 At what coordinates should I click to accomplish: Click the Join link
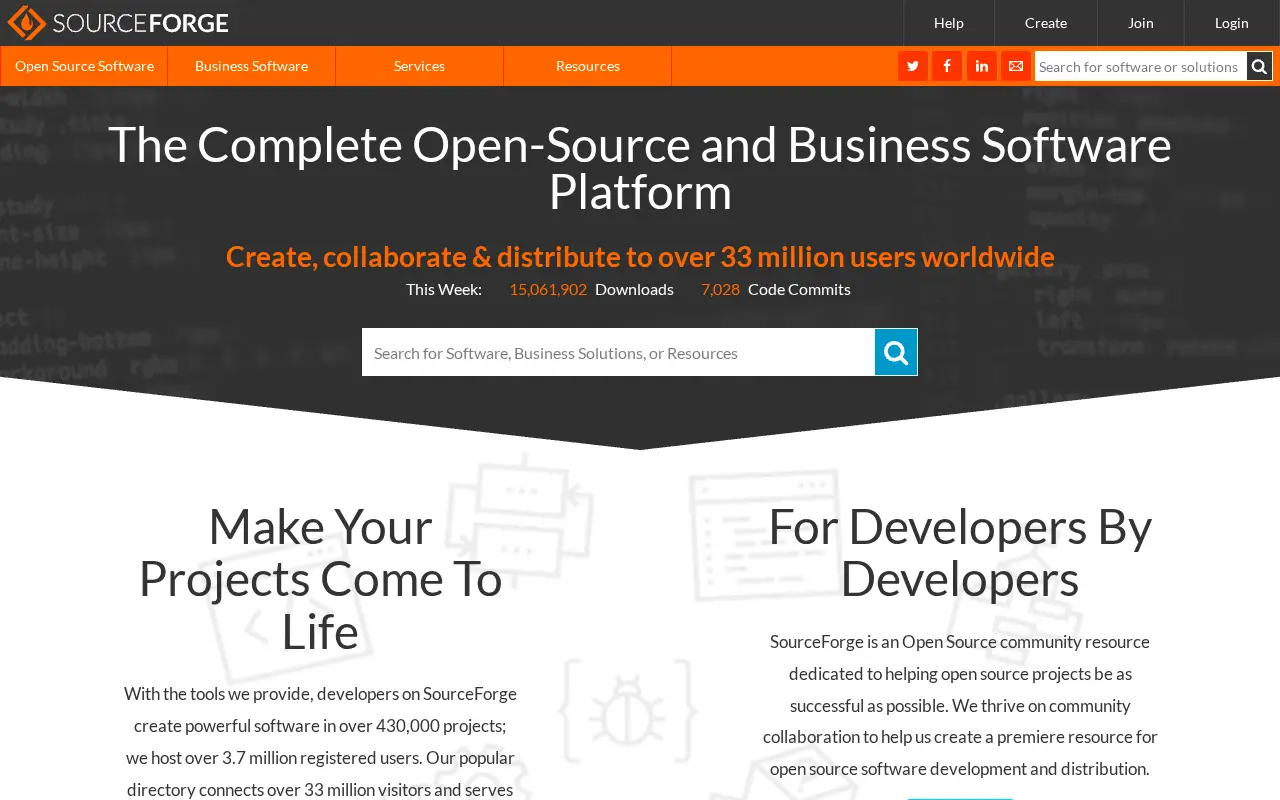coord(1141,23)
